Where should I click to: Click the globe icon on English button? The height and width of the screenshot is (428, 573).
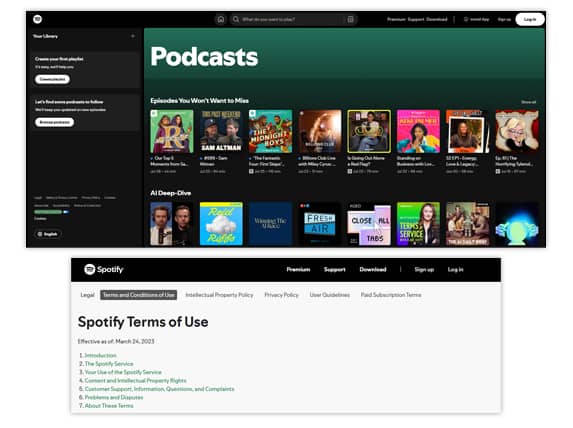[40, 234]
